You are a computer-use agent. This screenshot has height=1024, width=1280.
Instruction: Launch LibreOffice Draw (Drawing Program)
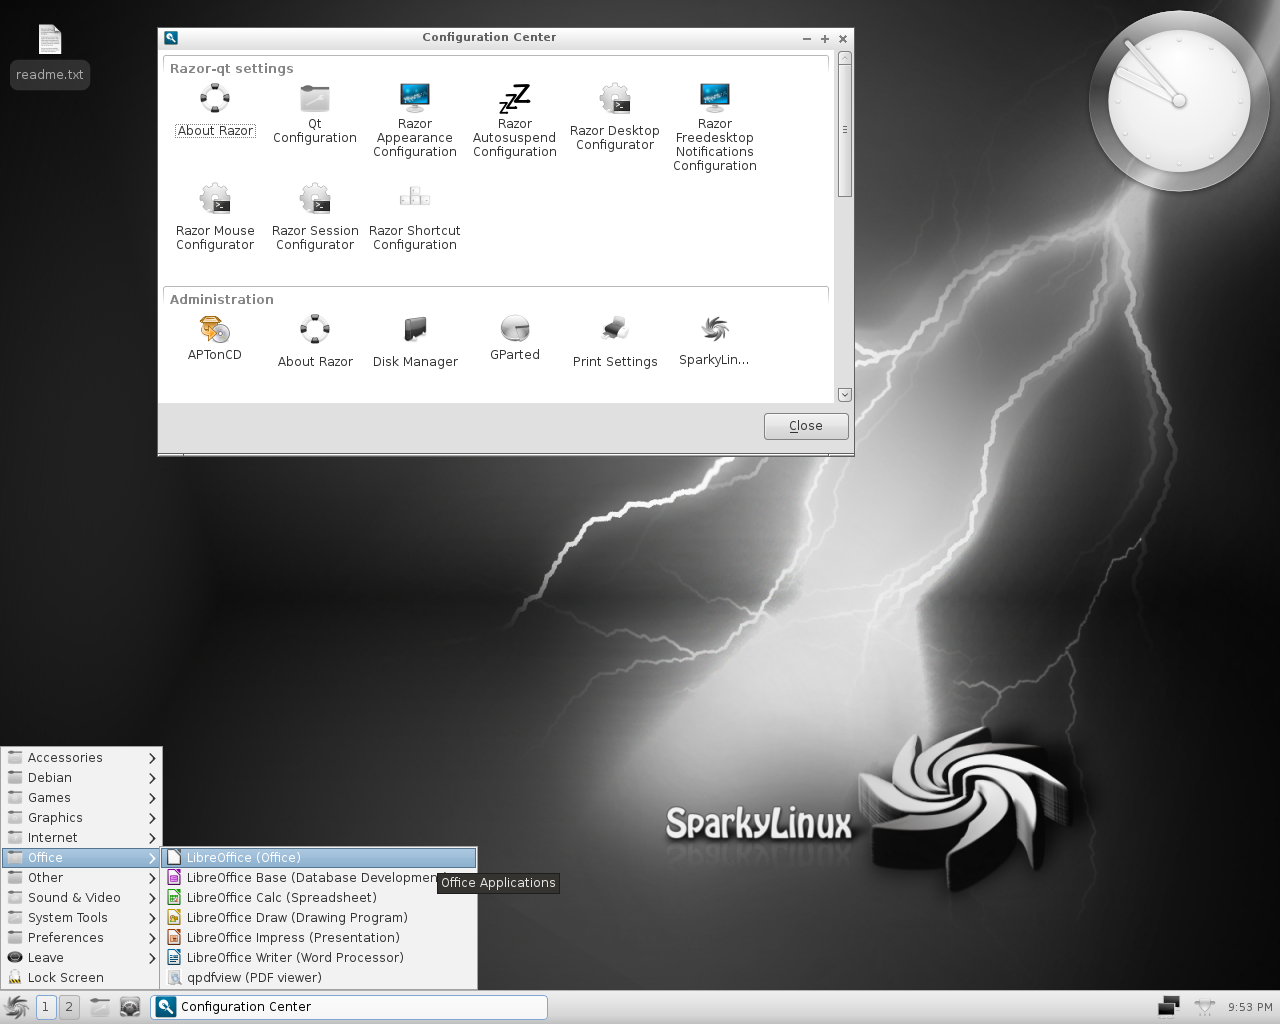coord(319,918)
